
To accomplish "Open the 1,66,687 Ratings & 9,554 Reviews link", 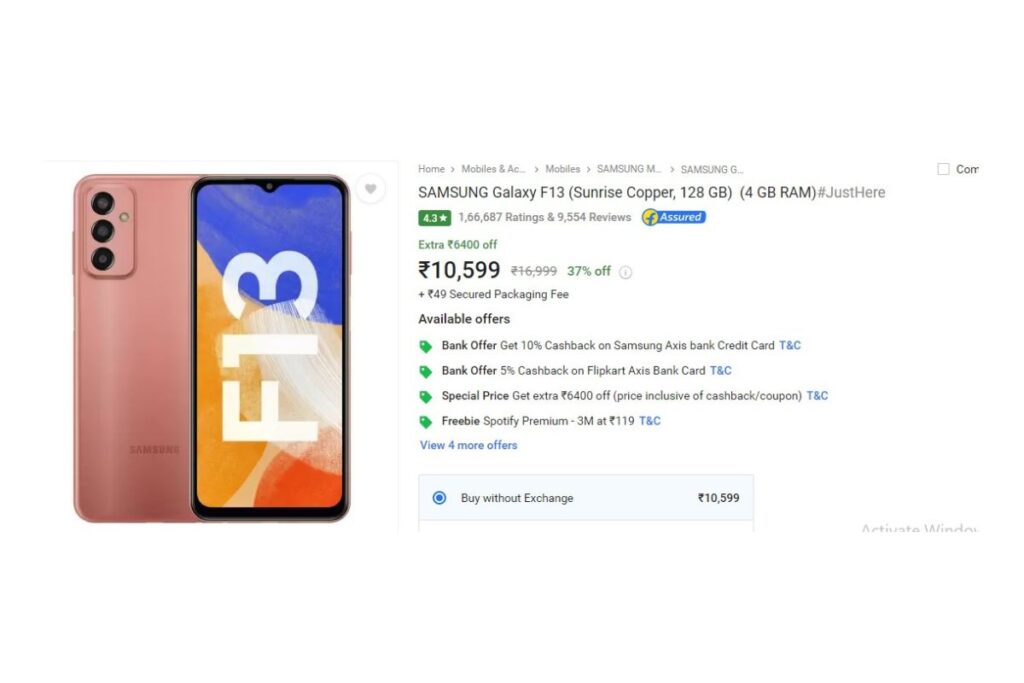I will (545, 217).
